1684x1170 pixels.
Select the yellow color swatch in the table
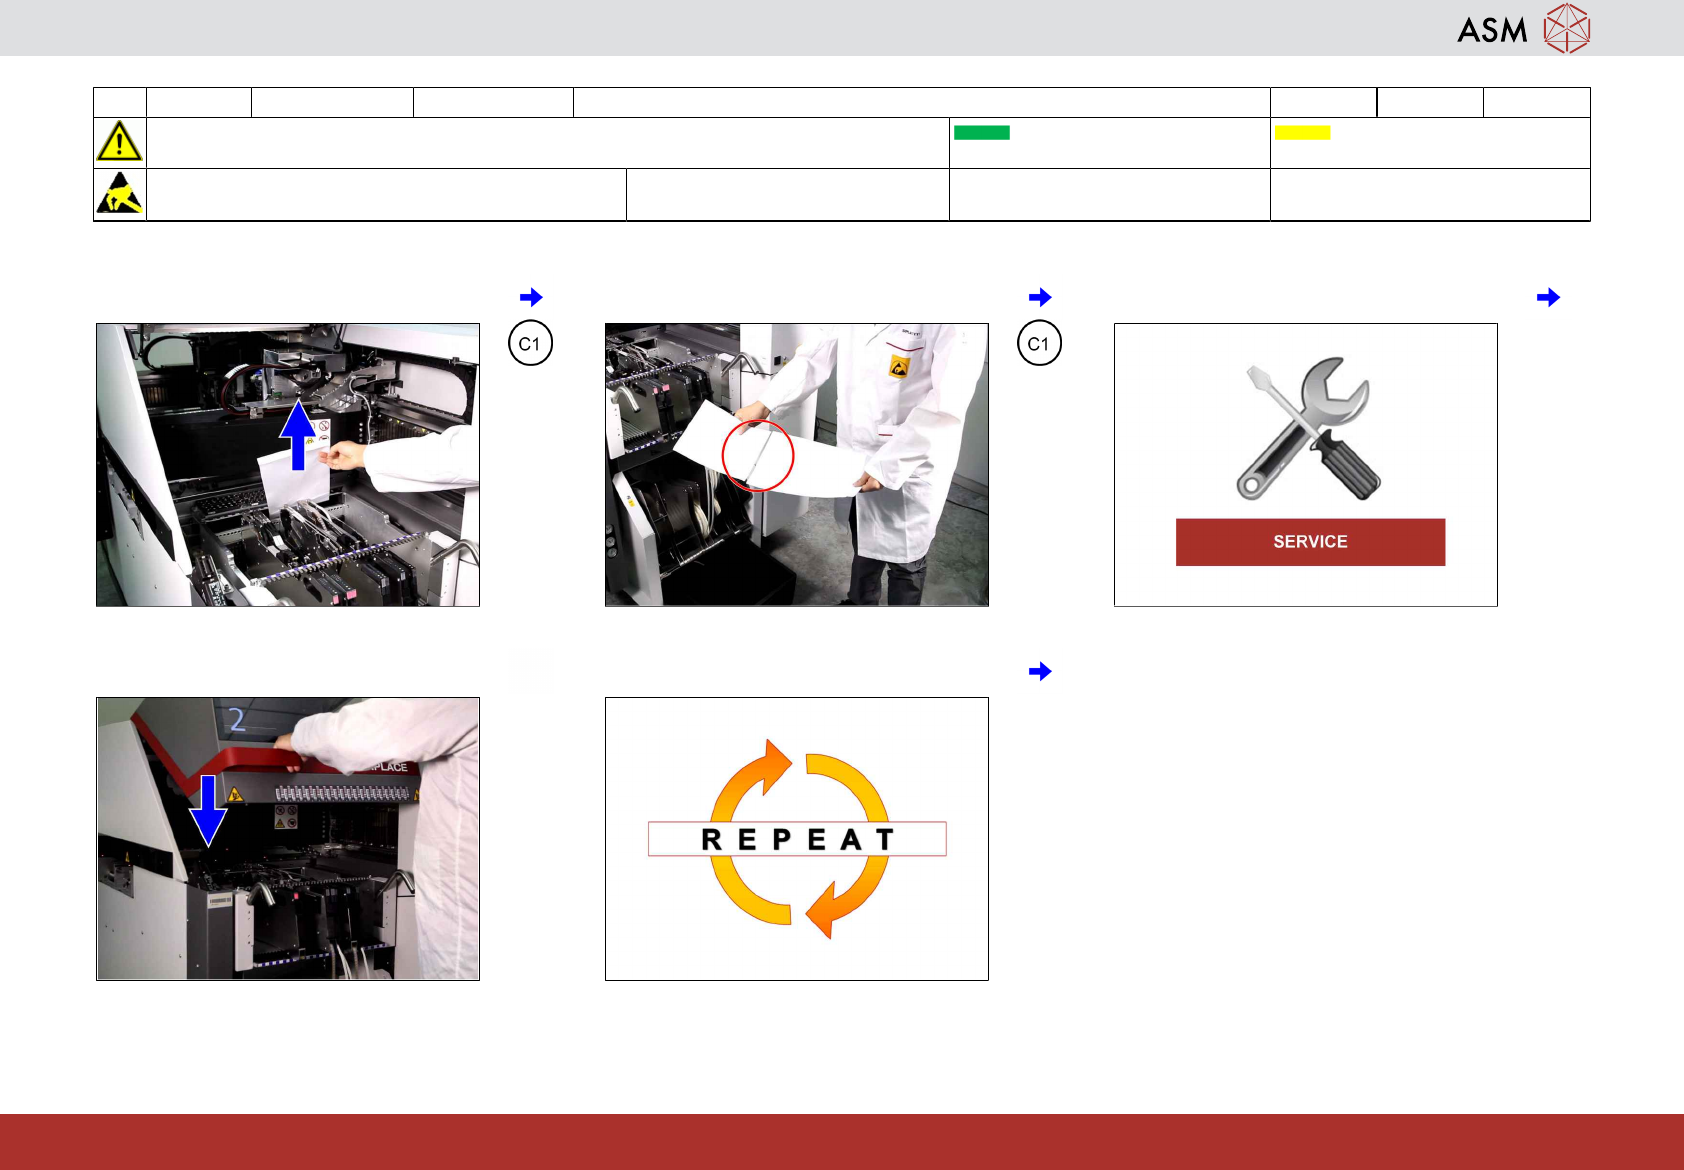[x=1302, y=132]
